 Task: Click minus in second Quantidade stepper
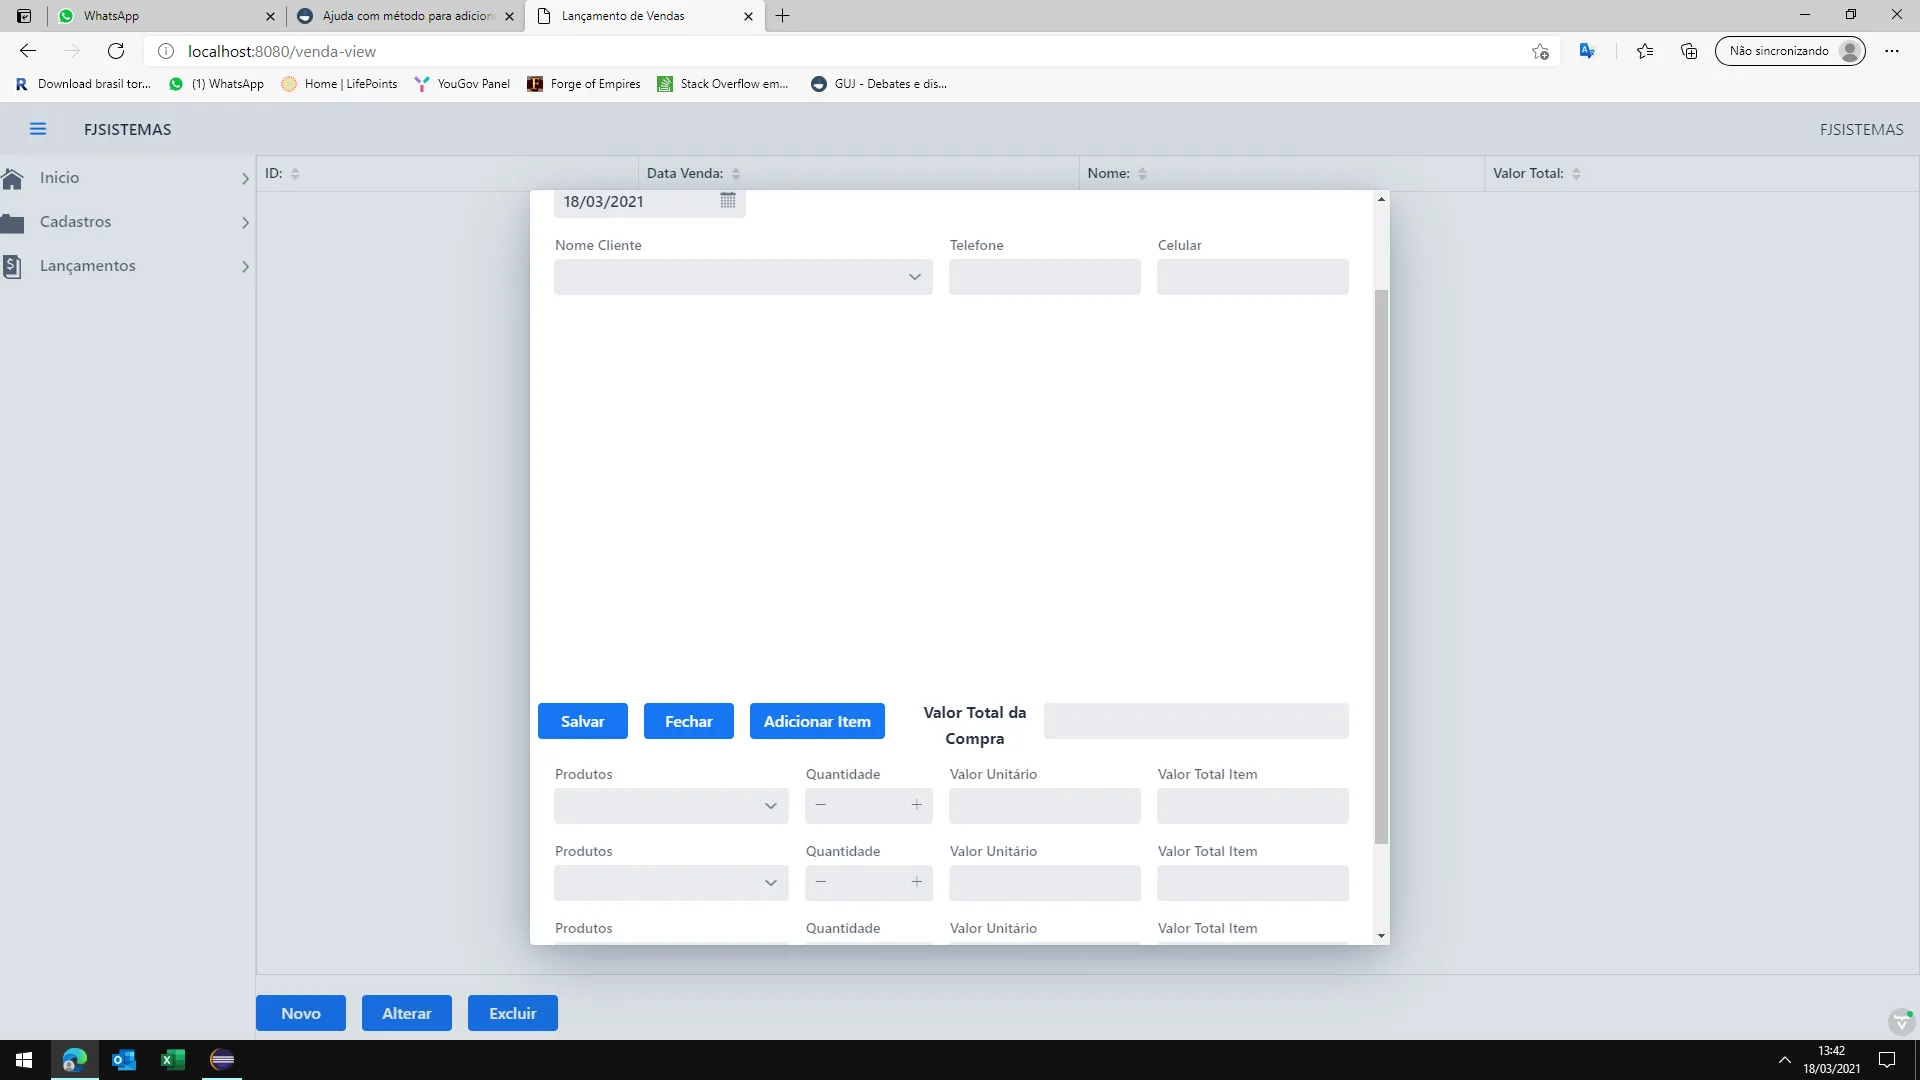821,883
